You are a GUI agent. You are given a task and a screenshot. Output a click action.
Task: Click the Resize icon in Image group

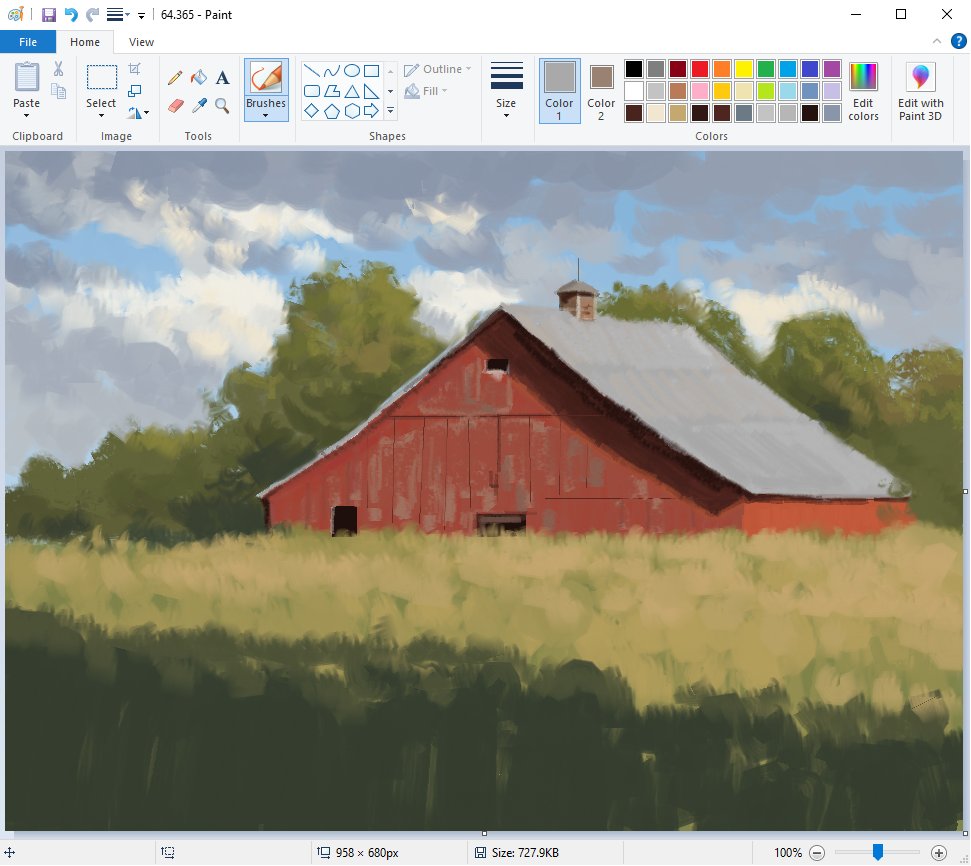(x=134, y=91)
